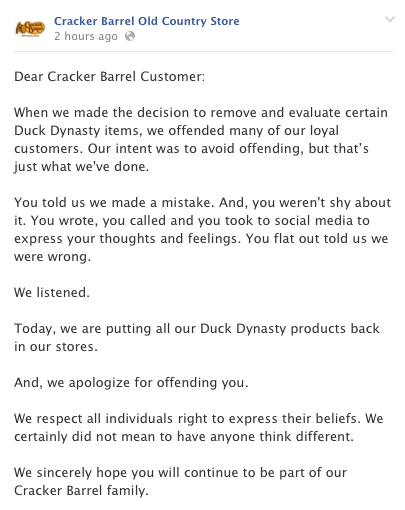Click the Cracker Barrel logo profile picture
The width and height of the screenshot is (405, 510).
(x=30, y=29)
